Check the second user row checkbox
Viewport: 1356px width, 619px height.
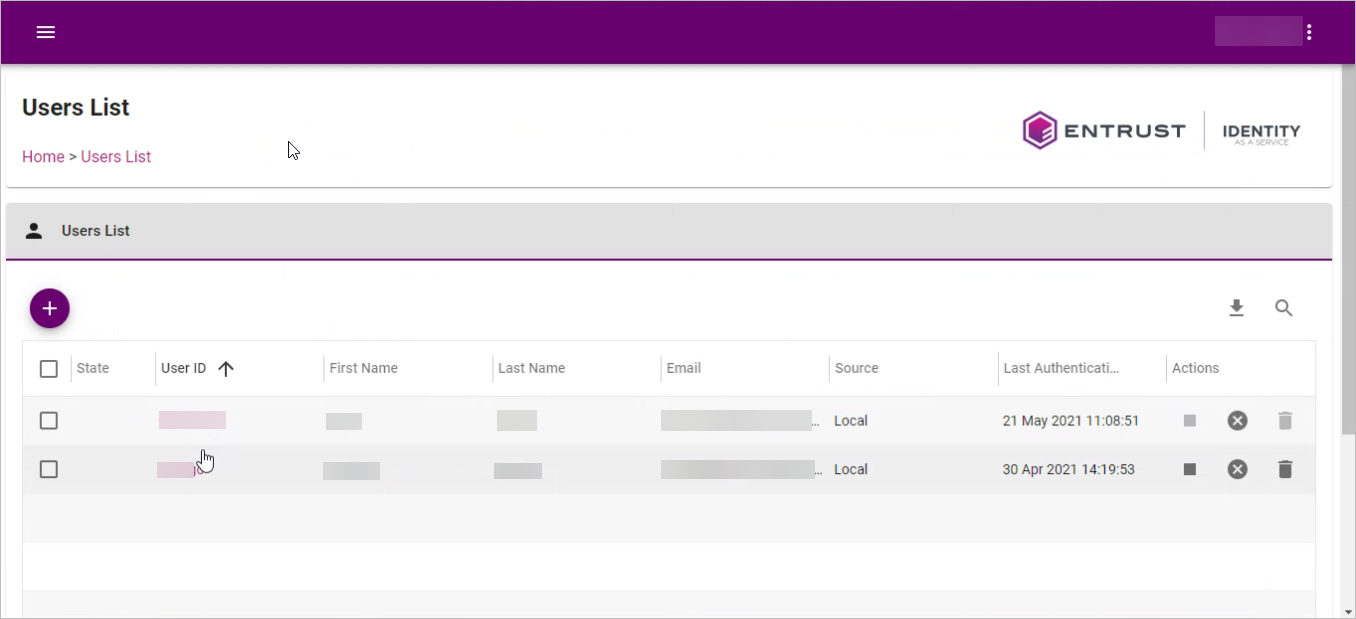49,469
